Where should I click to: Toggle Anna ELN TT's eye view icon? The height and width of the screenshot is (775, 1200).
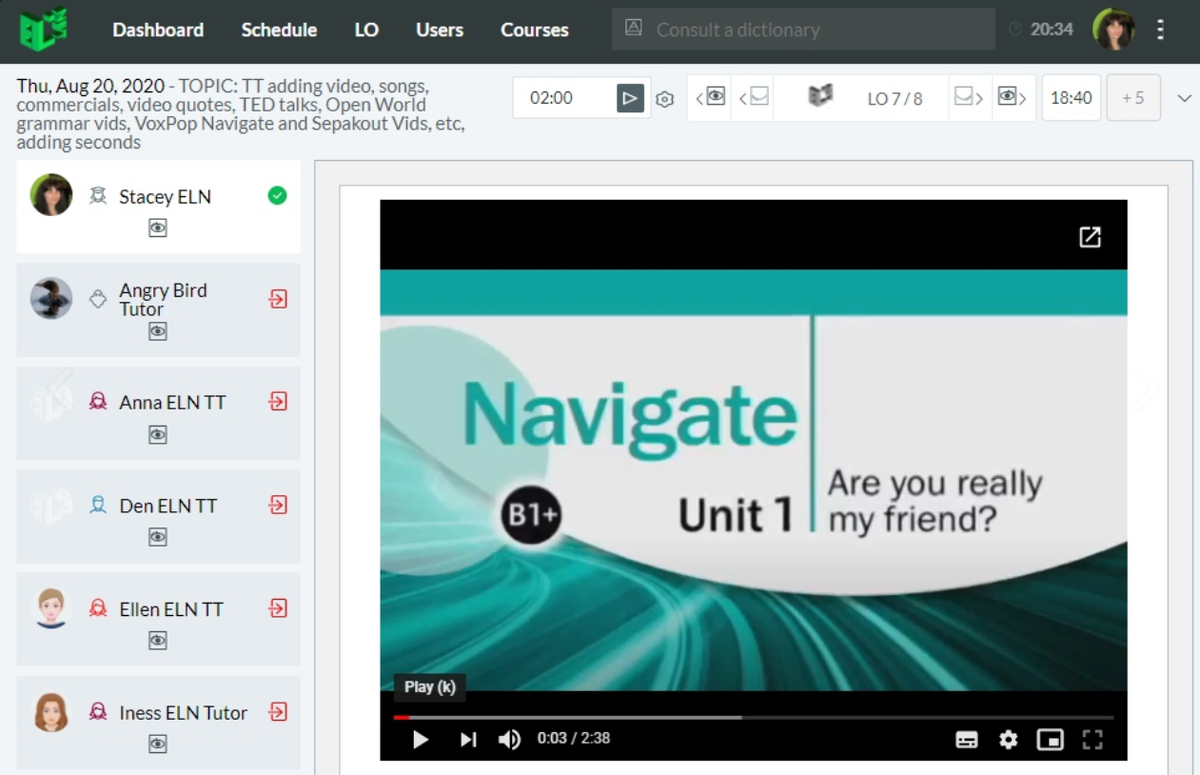(x=158, y=435)
